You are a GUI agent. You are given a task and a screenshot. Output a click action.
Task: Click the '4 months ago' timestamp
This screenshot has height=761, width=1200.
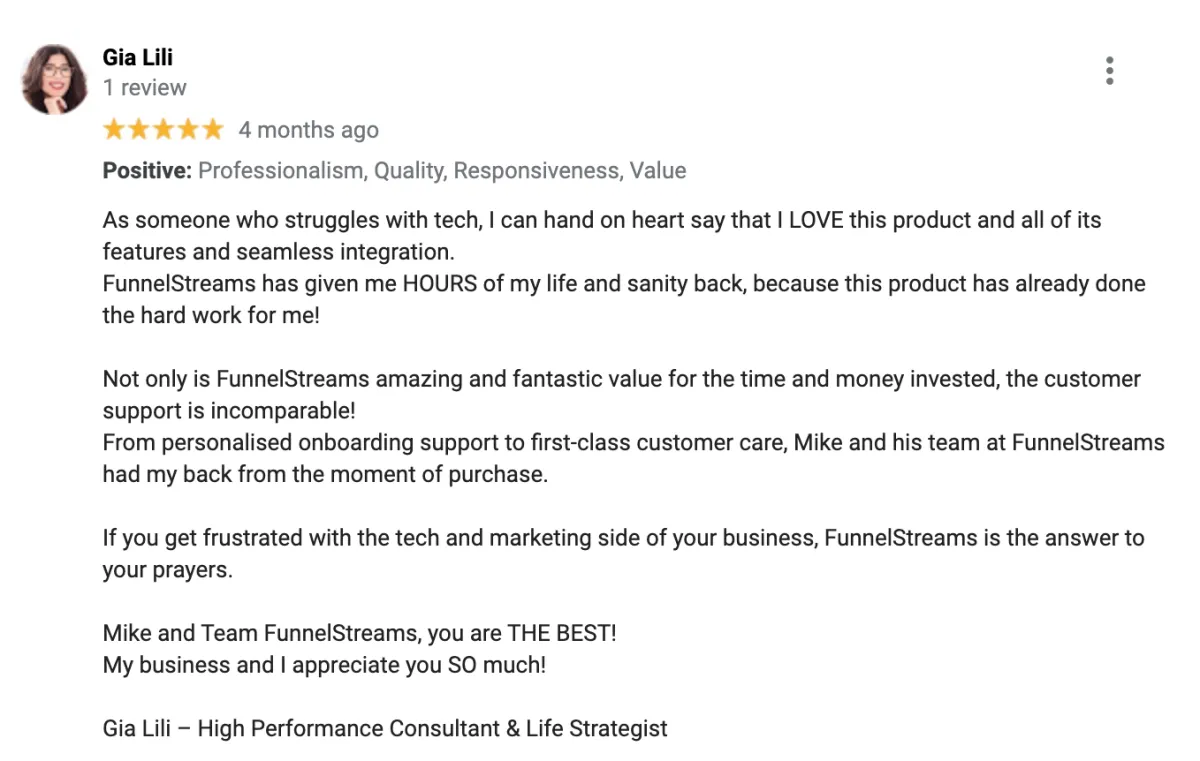coord(309,130)
